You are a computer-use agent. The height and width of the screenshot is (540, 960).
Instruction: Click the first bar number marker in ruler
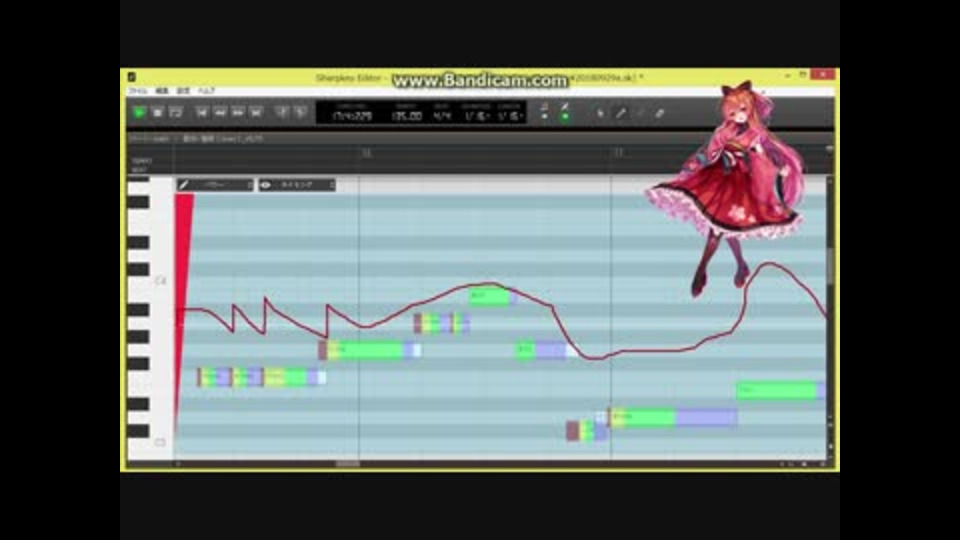pyautogui.click(x=367, y=152)
